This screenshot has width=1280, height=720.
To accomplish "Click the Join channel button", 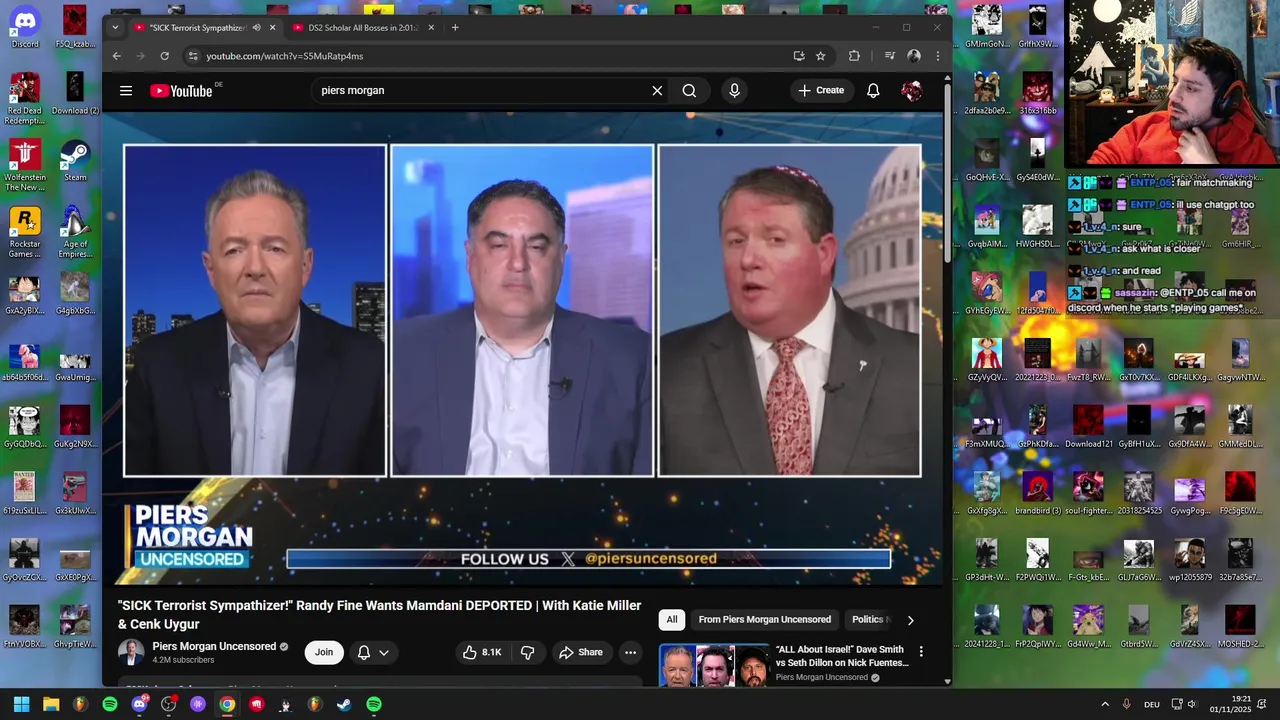I will pyautogui.click(x=324, y=652).
